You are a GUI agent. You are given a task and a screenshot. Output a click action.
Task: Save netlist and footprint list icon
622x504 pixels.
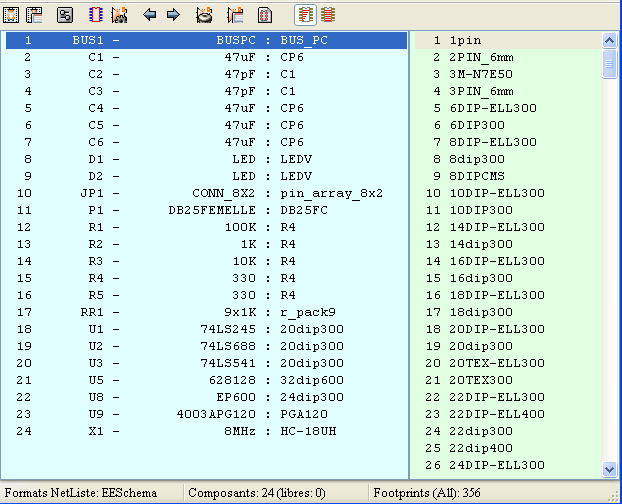[x=35, y=15]
